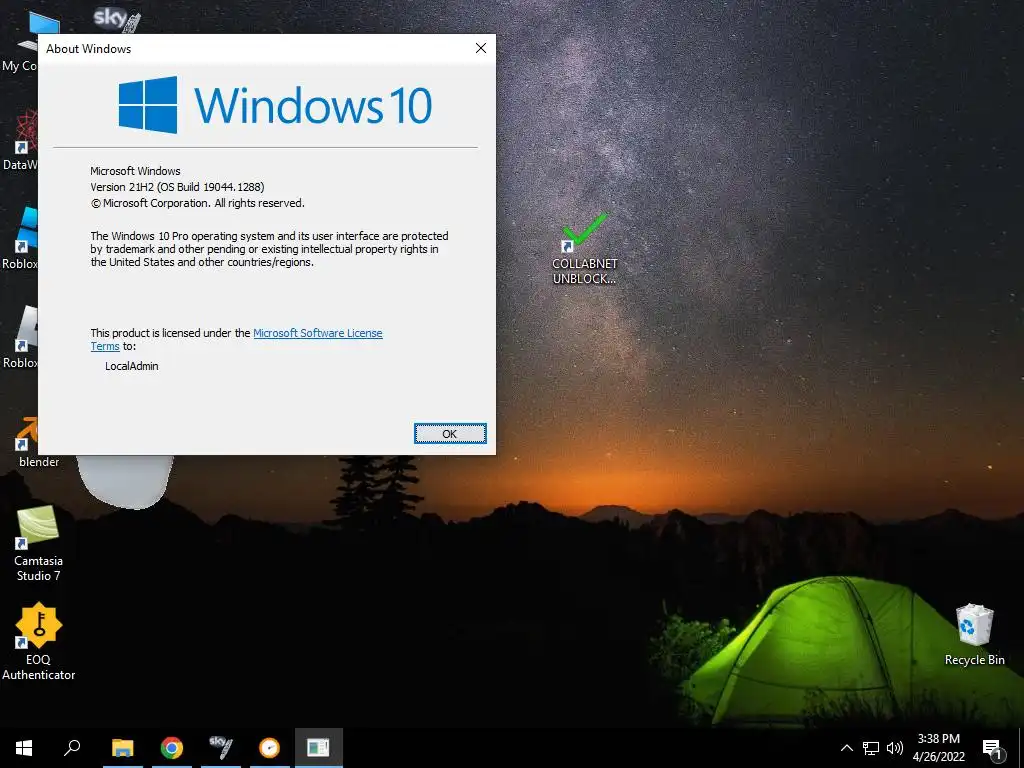Select the upper Roblox desktop shortcut

pos(20,238)
